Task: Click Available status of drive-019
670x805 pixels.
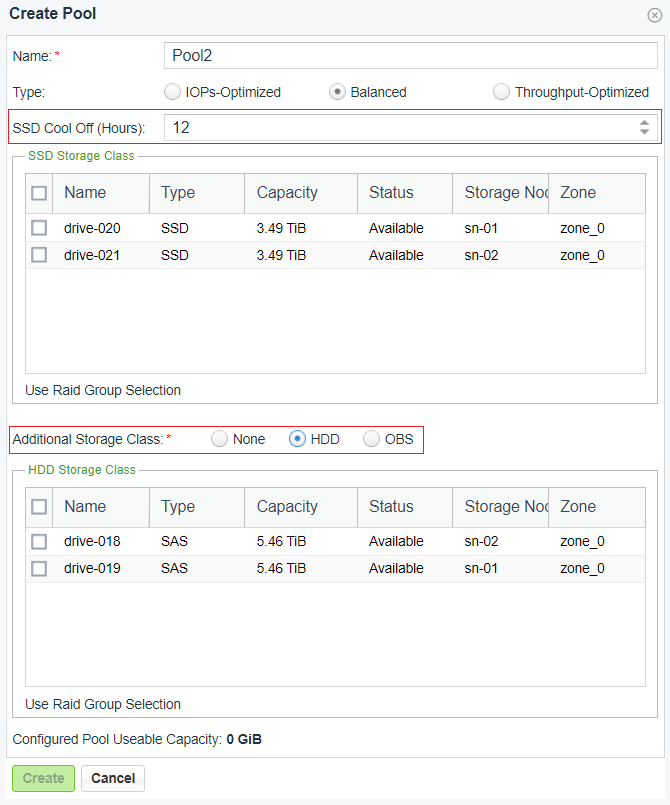Action: [396, 568]
